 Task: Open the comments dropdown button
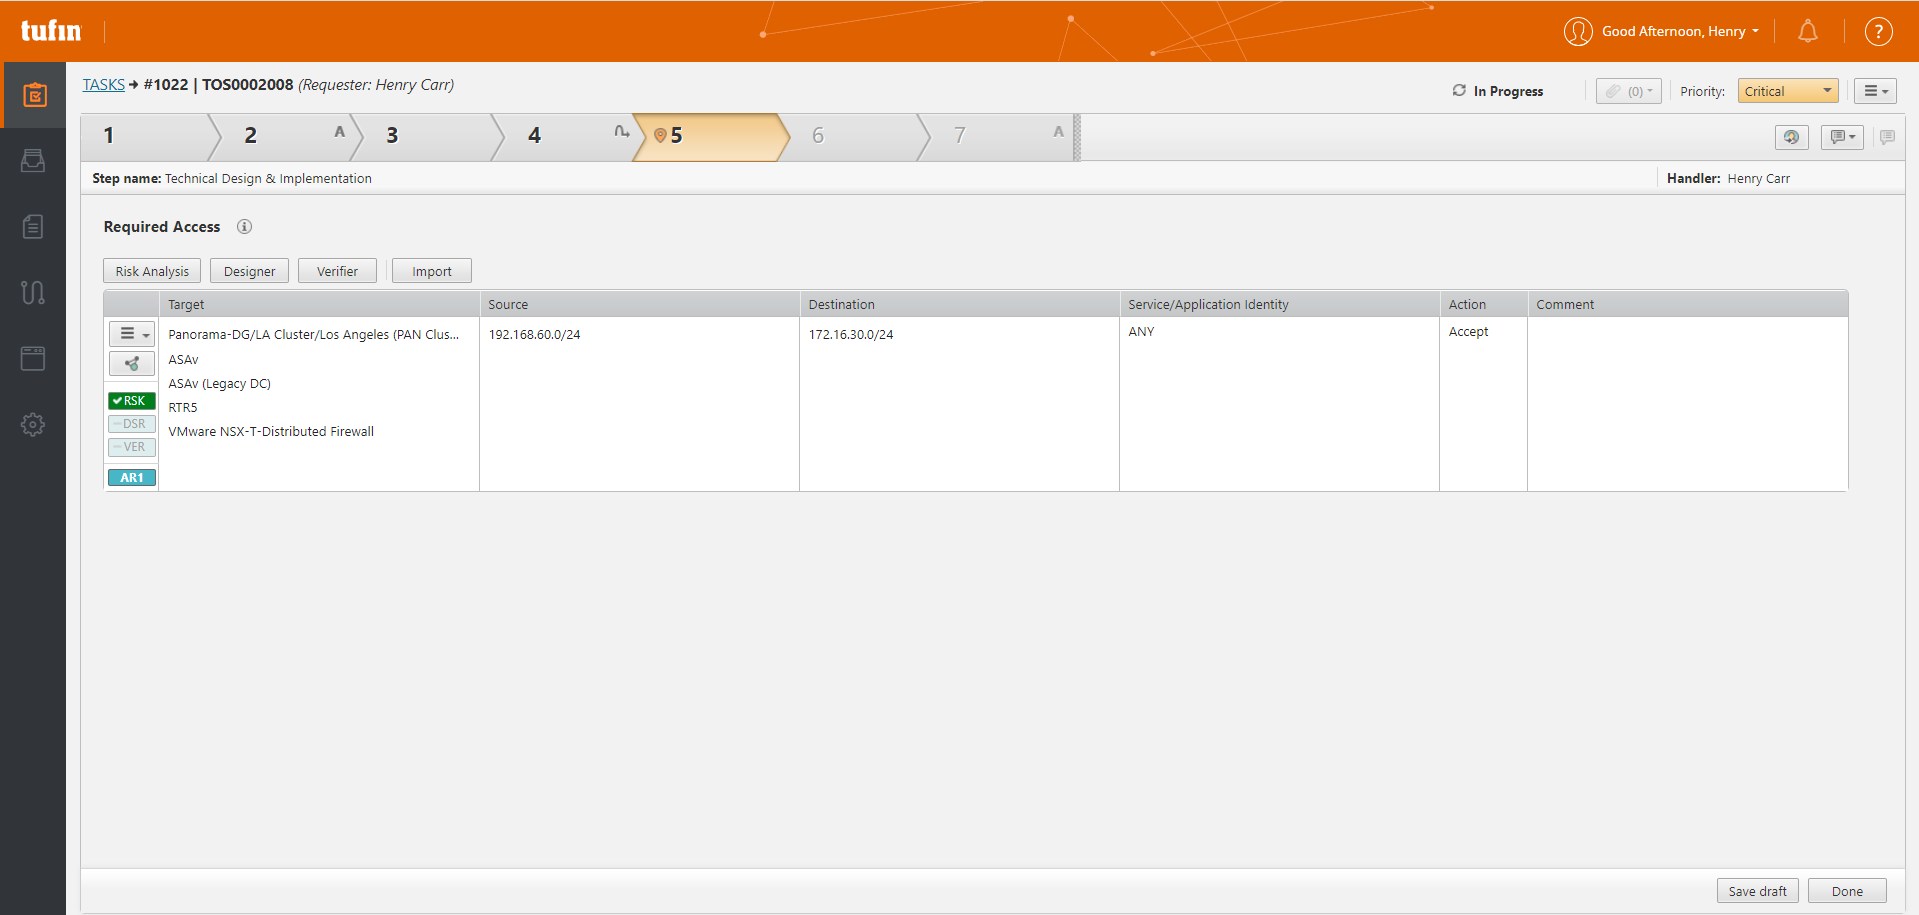point(1842,137)
